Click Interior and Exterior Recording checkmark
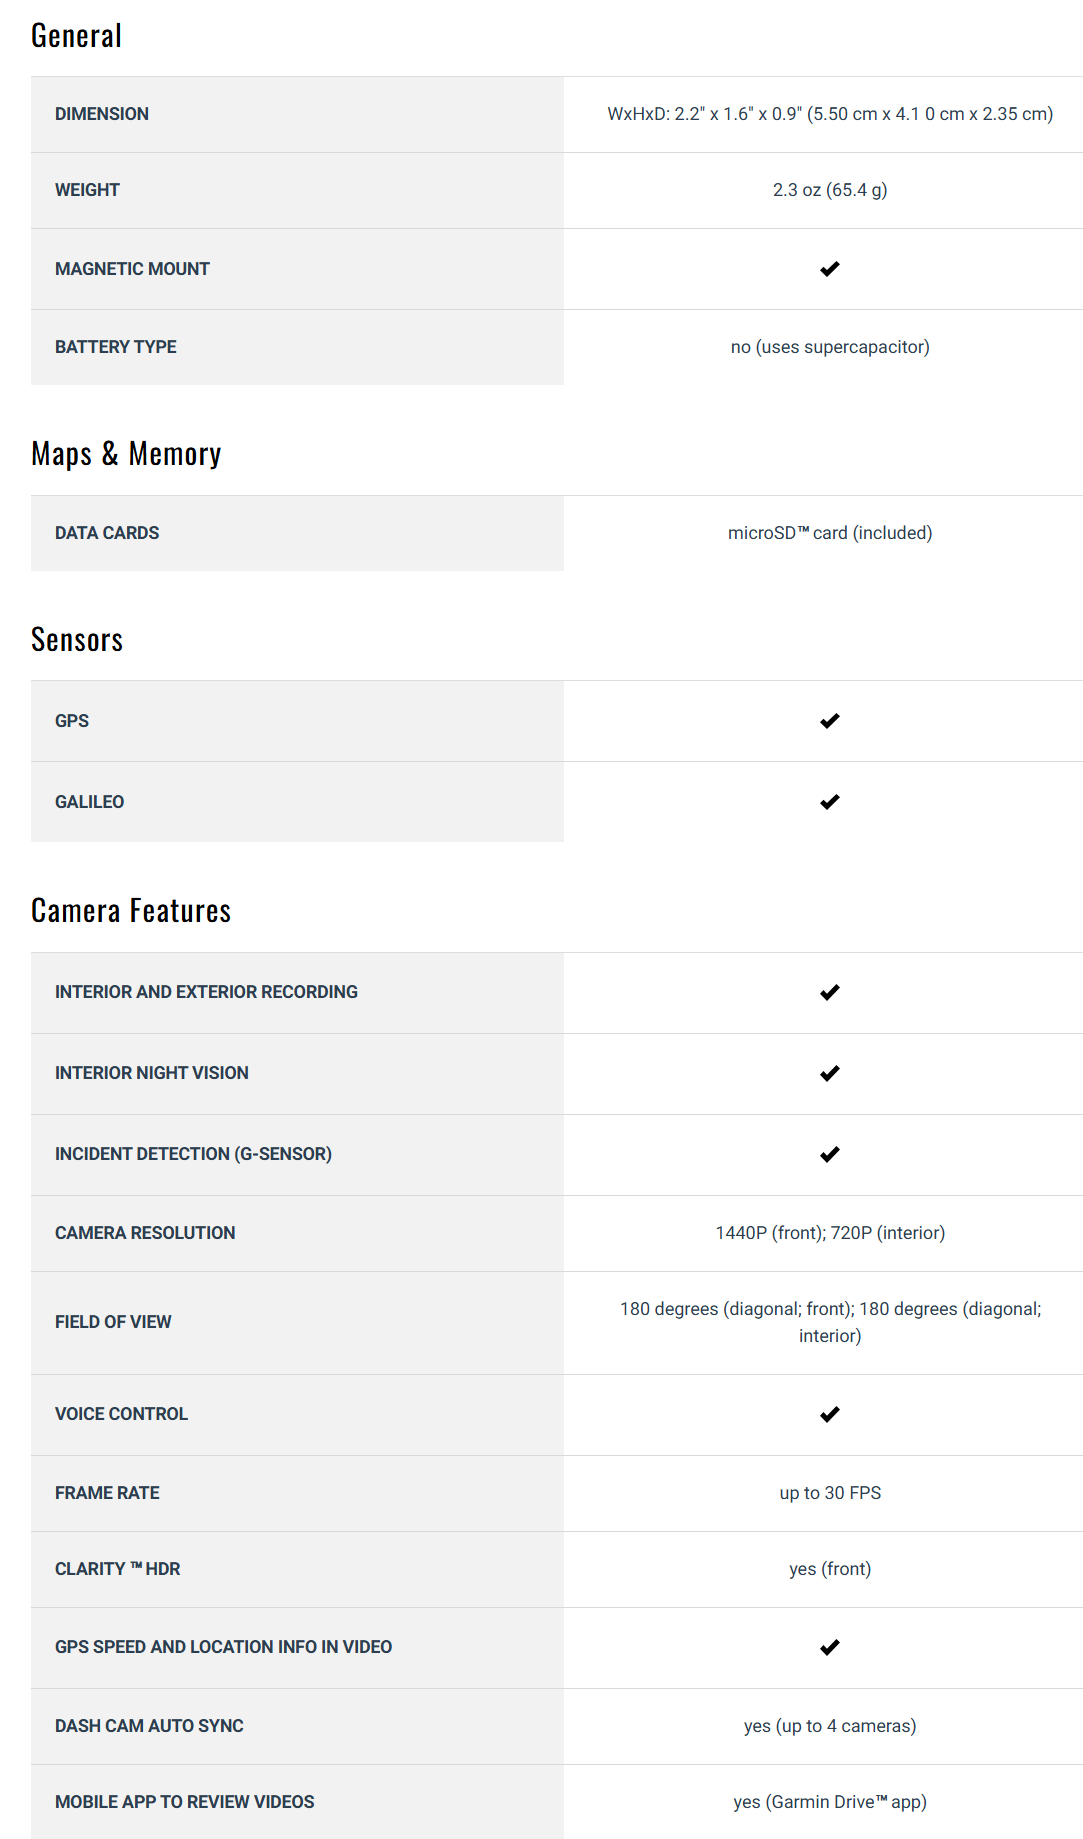Viewport: 1083px width, 1839px height. click(x=829, y=993)
